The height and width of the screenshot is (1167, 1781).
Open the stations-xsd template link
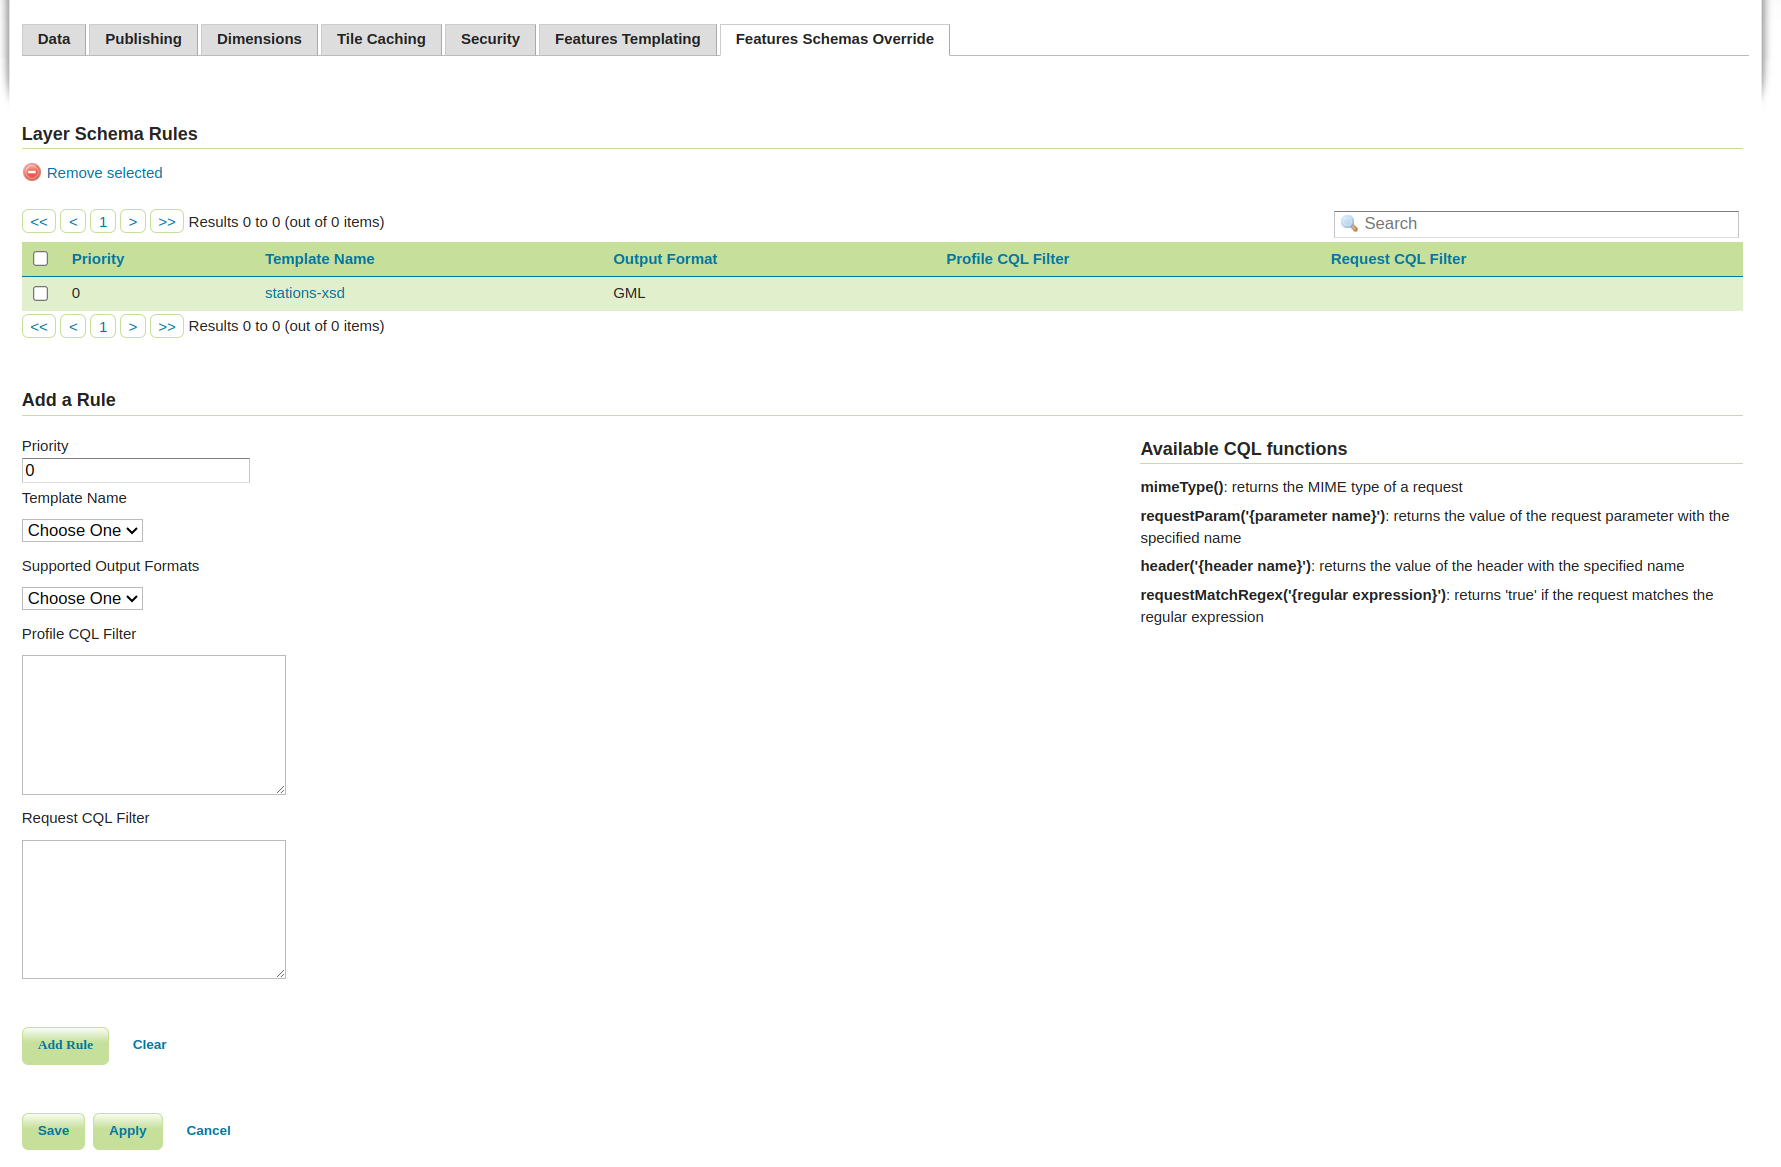pos(305,293)
